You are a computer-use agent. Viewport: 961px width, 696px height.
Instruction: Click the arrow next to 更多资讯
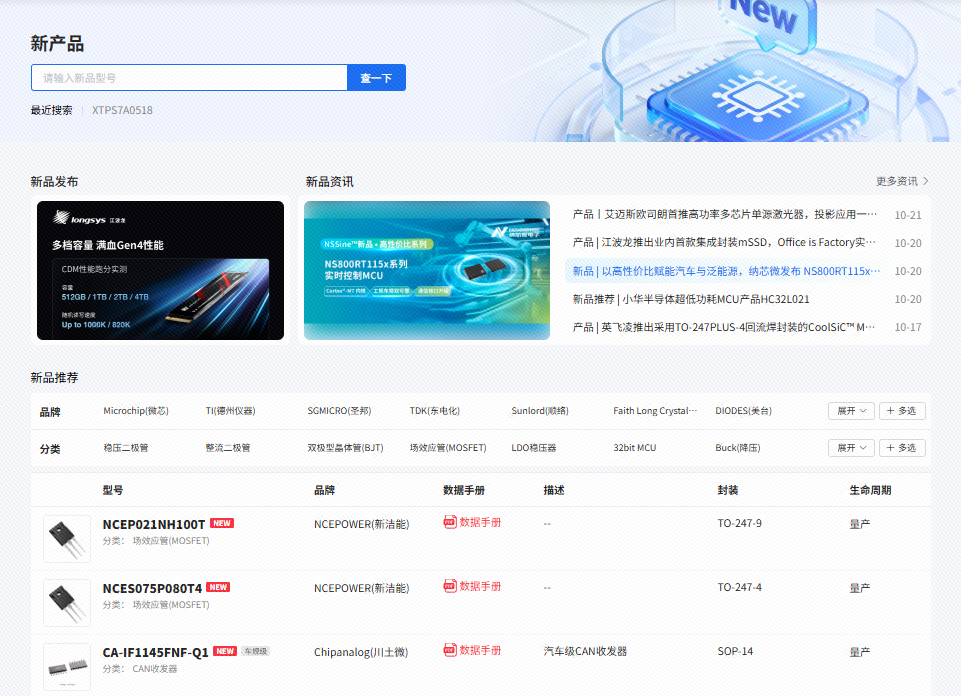pos(926,182)
